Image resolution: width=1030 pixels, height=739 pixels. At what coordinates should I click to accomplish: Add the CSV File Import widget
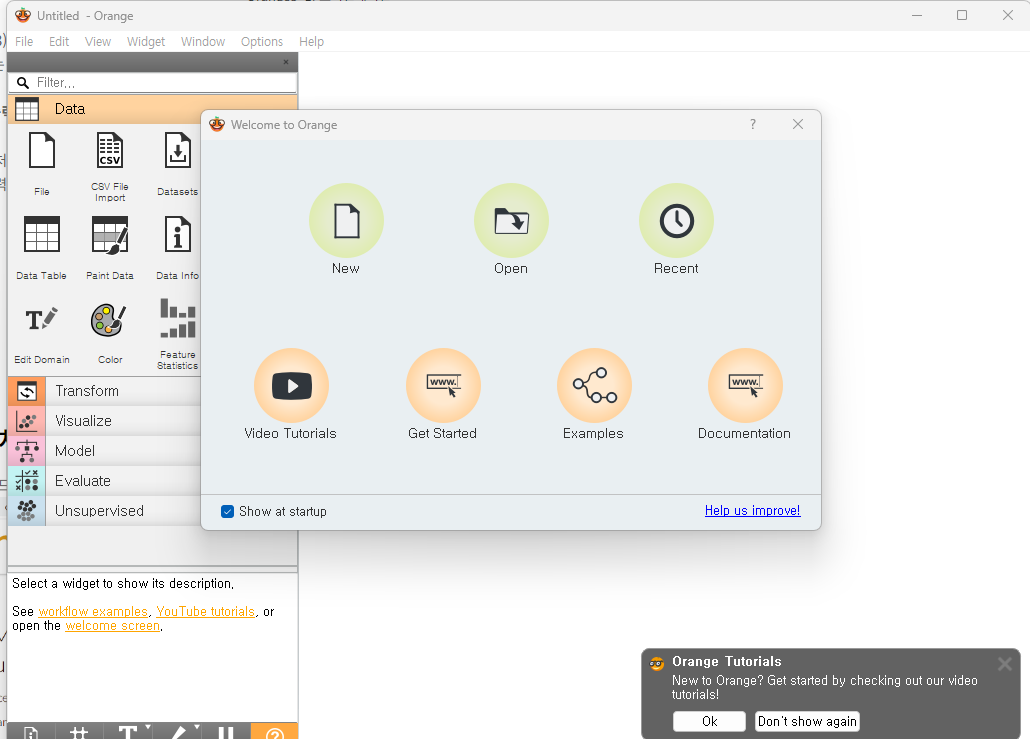tap(110, 166)
